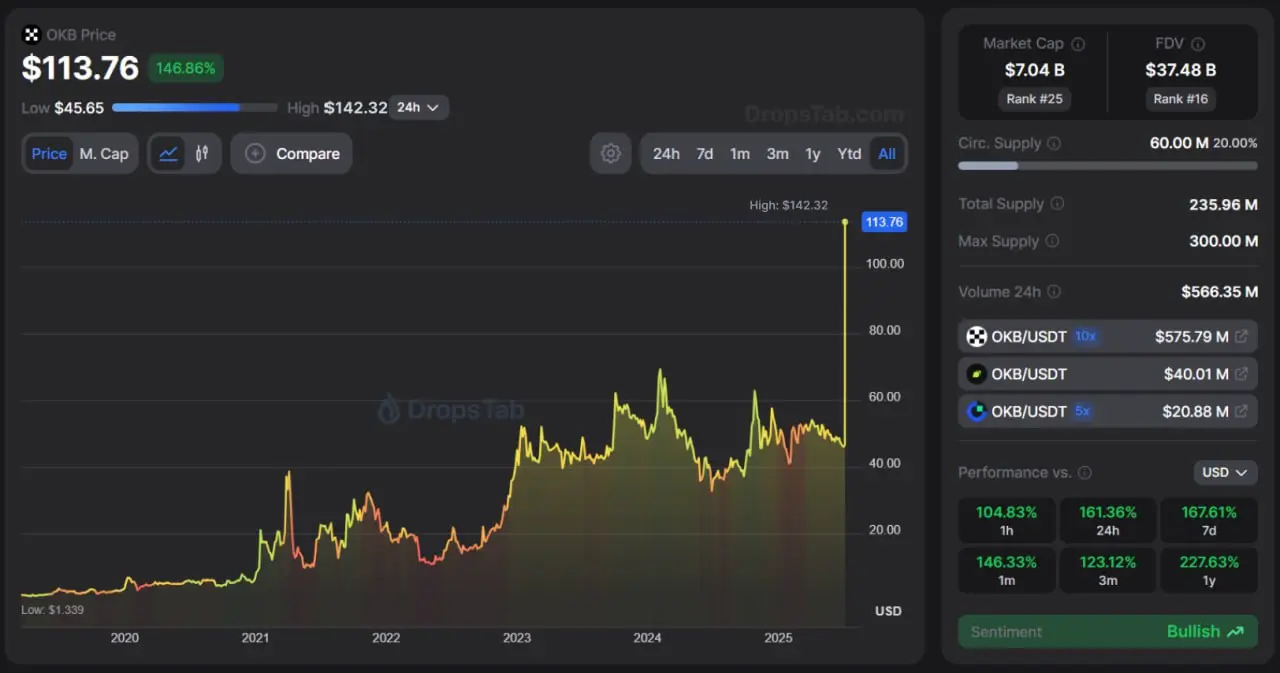Open external link for $40.01 M pair
Viewport: 1280px width, 673px height.
[1241, 374]
